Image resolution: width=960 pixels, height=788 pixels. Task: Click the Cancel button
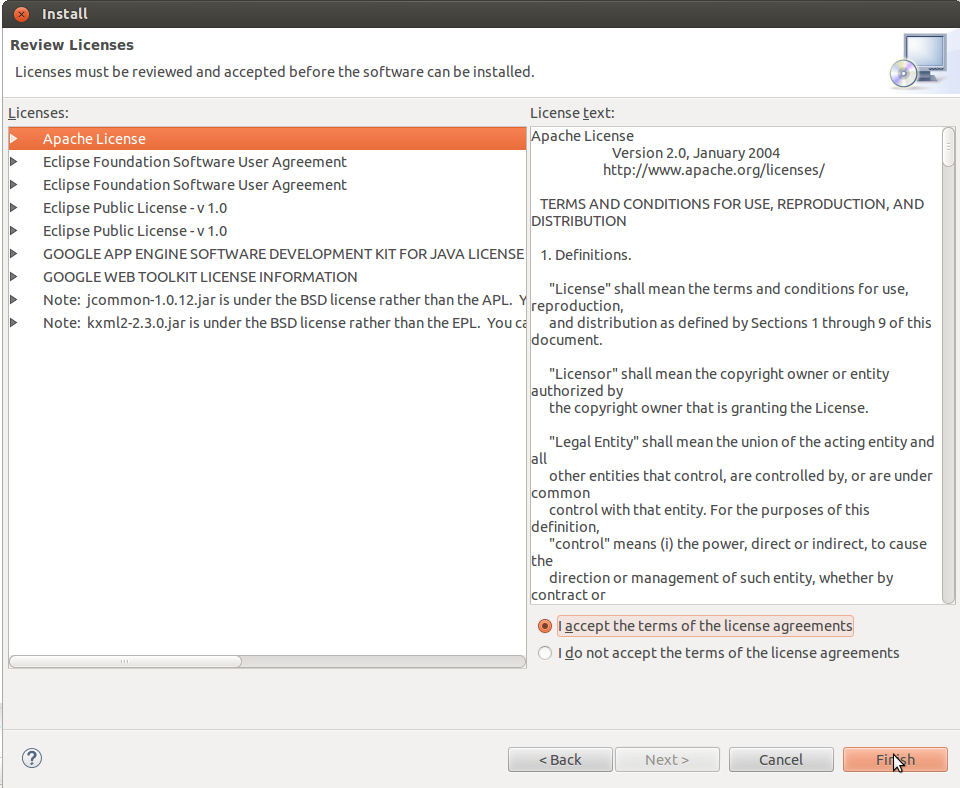781,760
